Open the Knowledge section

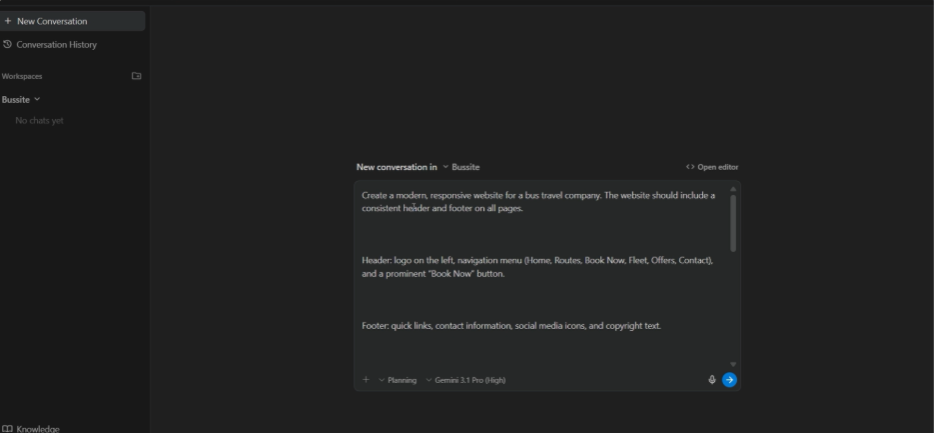37,428
